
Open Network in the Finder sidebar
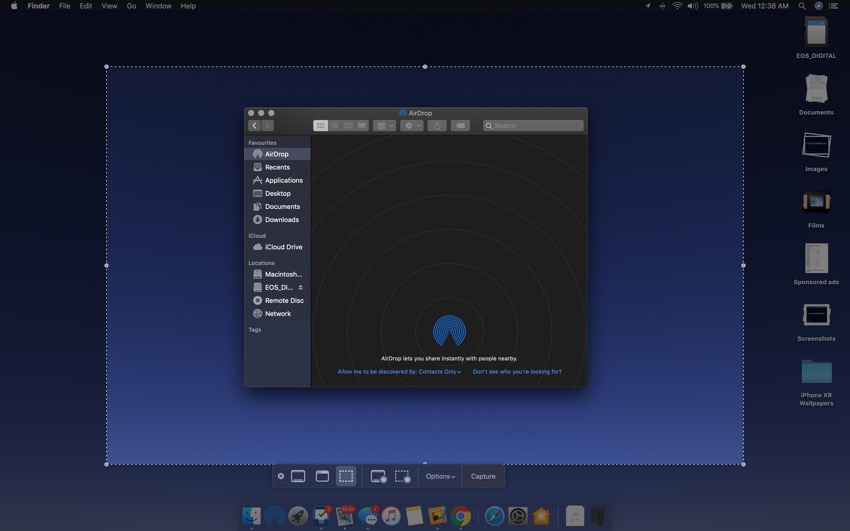click(278, 314)
